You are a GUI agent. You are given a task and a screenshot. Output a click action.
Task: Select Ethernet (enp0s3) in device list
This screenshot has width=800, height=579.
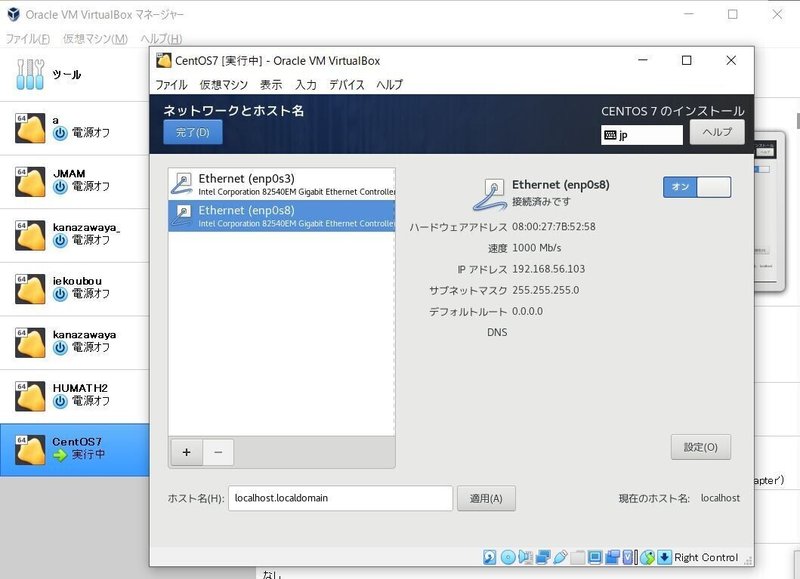(282, 184)
